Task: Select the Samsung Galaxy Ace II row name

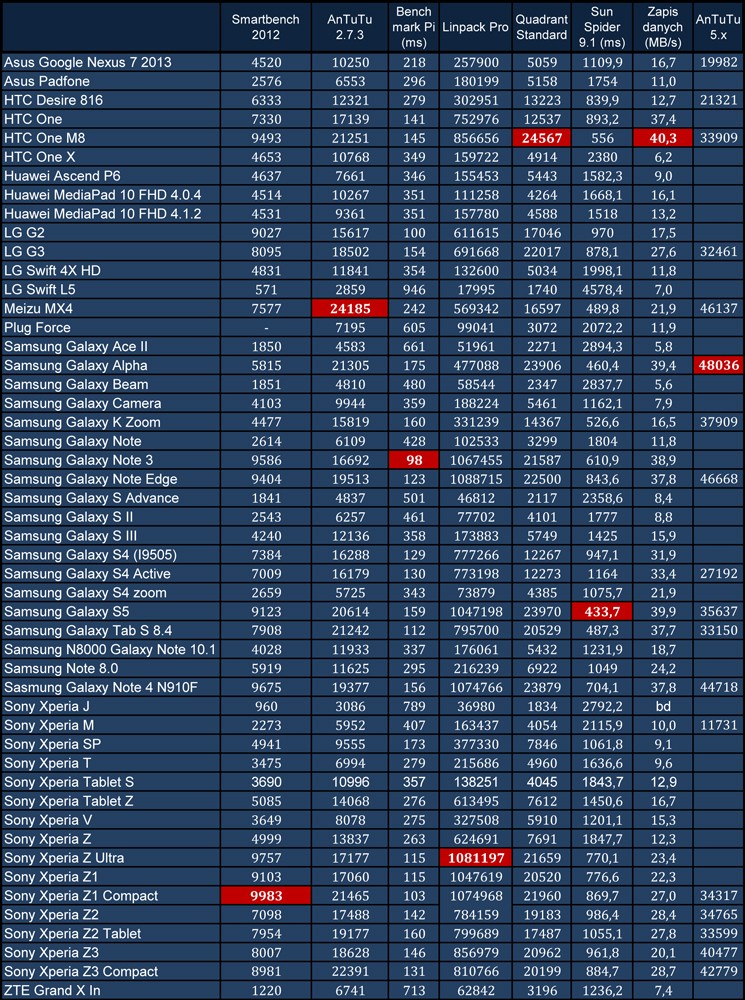Action: (75, 346)
